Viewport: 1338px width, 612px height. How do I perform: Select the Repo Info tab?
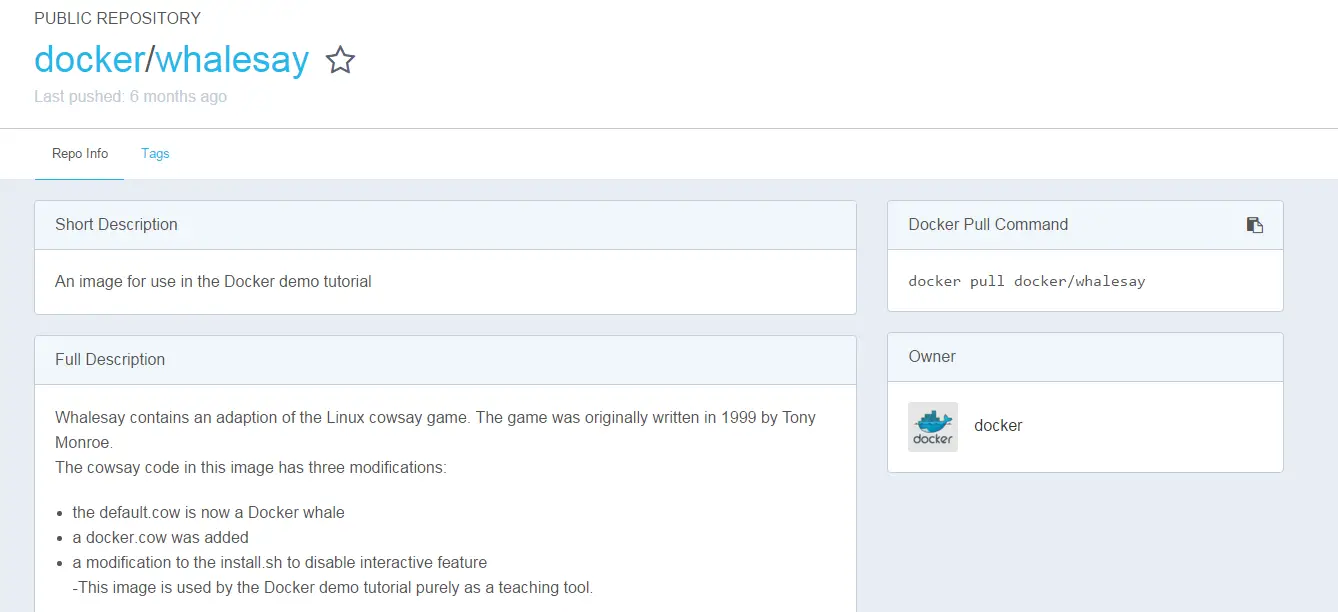80,154
